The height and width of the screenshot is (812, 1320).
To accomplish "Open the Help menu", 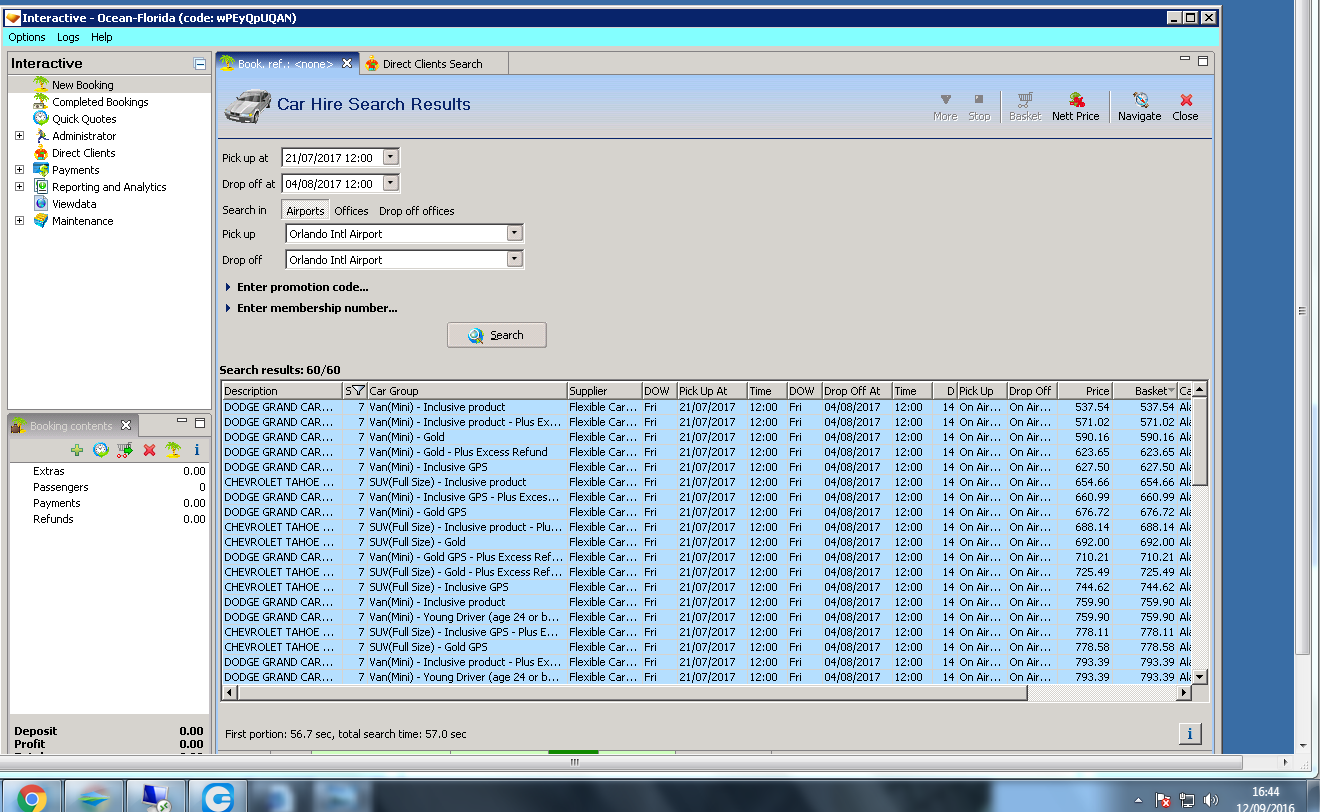I will [x=102, y=37].
